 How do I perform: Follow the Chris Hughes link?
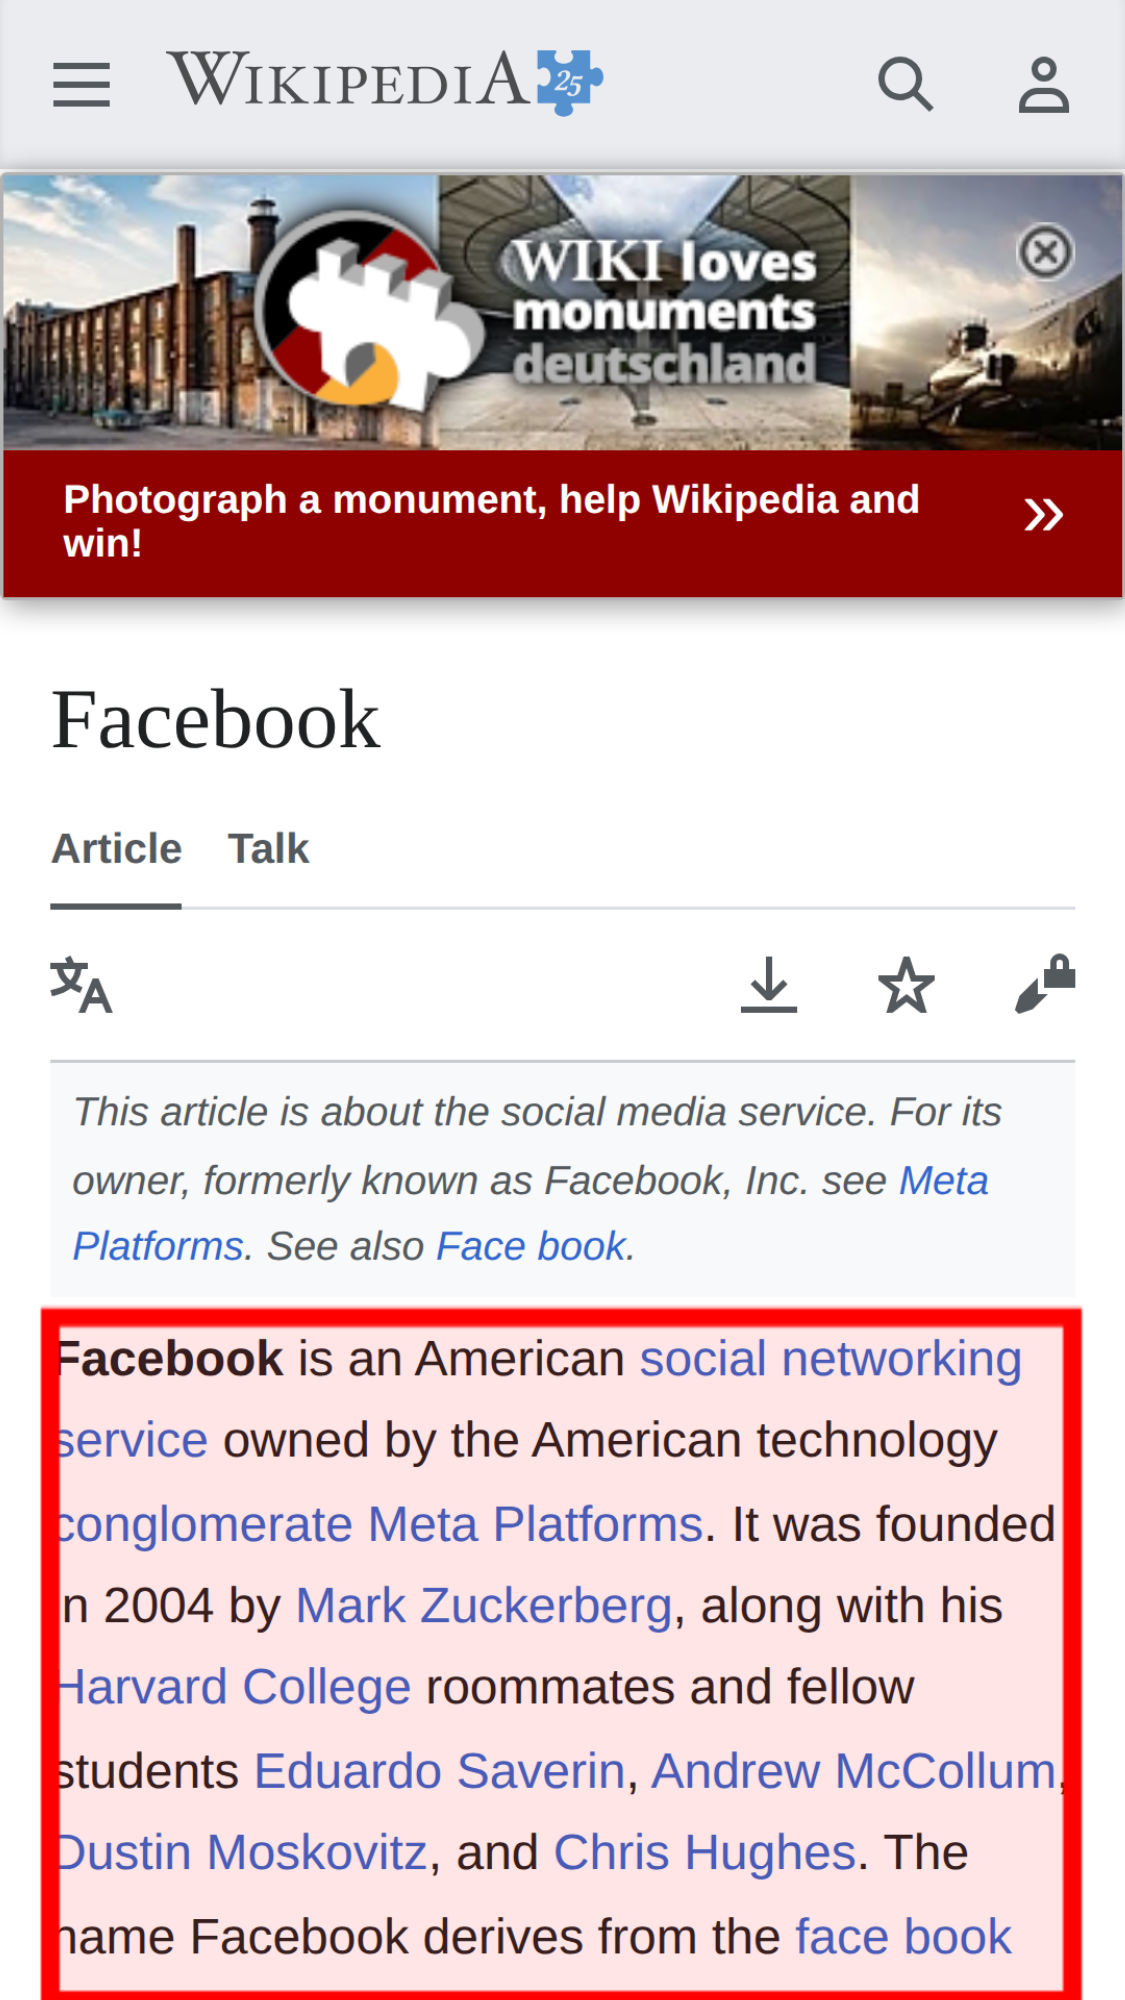pyautogui.click(x=705, y=1852)
